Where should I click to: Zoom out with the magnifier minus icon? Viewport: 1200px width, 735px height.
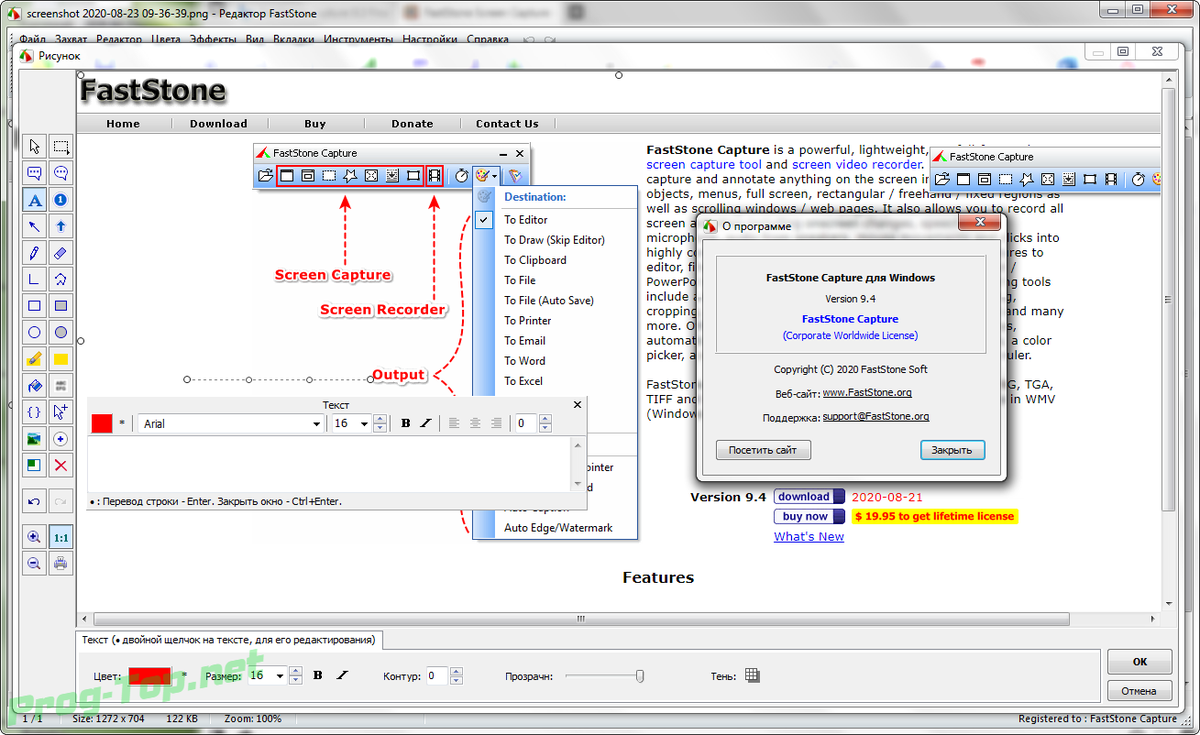coord(34,564)
